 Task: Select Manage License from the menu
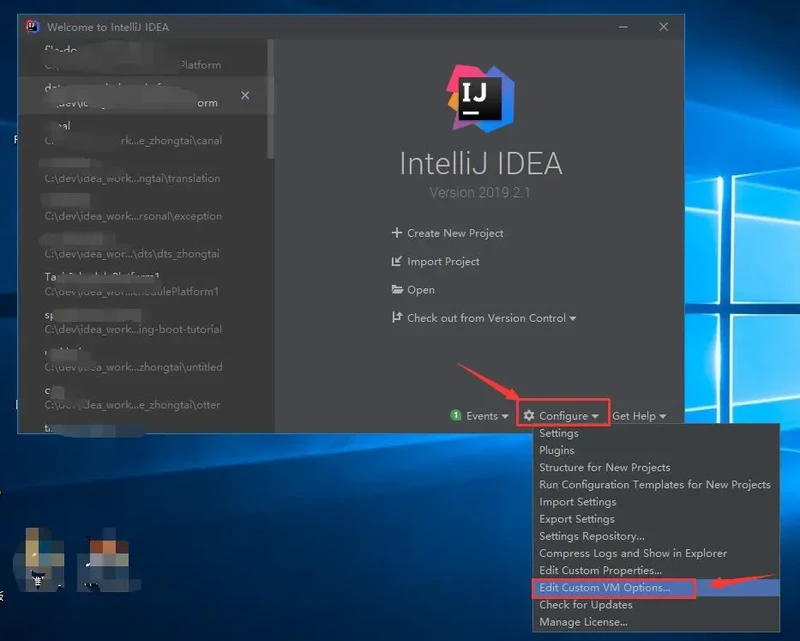click(583, 622)
